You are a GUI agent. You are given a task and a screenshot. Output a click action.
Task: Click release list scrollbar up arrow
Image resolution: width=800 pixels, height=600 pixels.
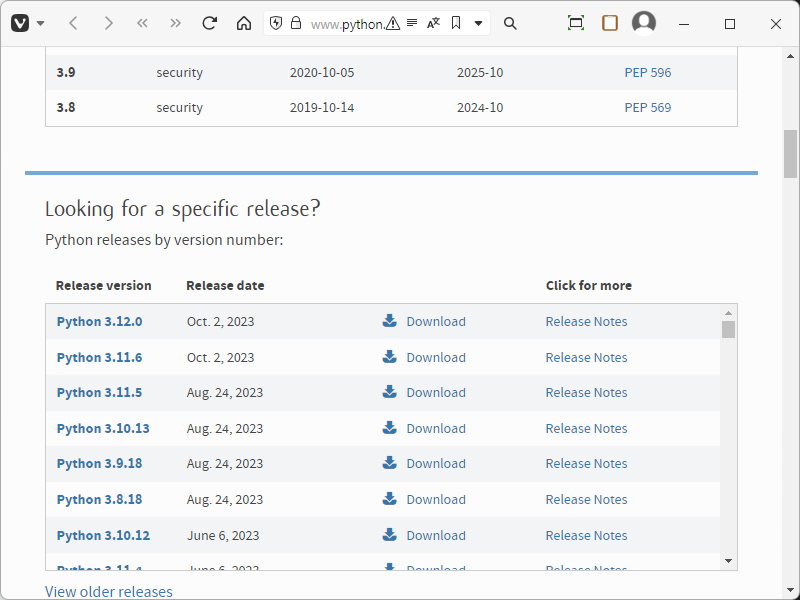point(729,313)
